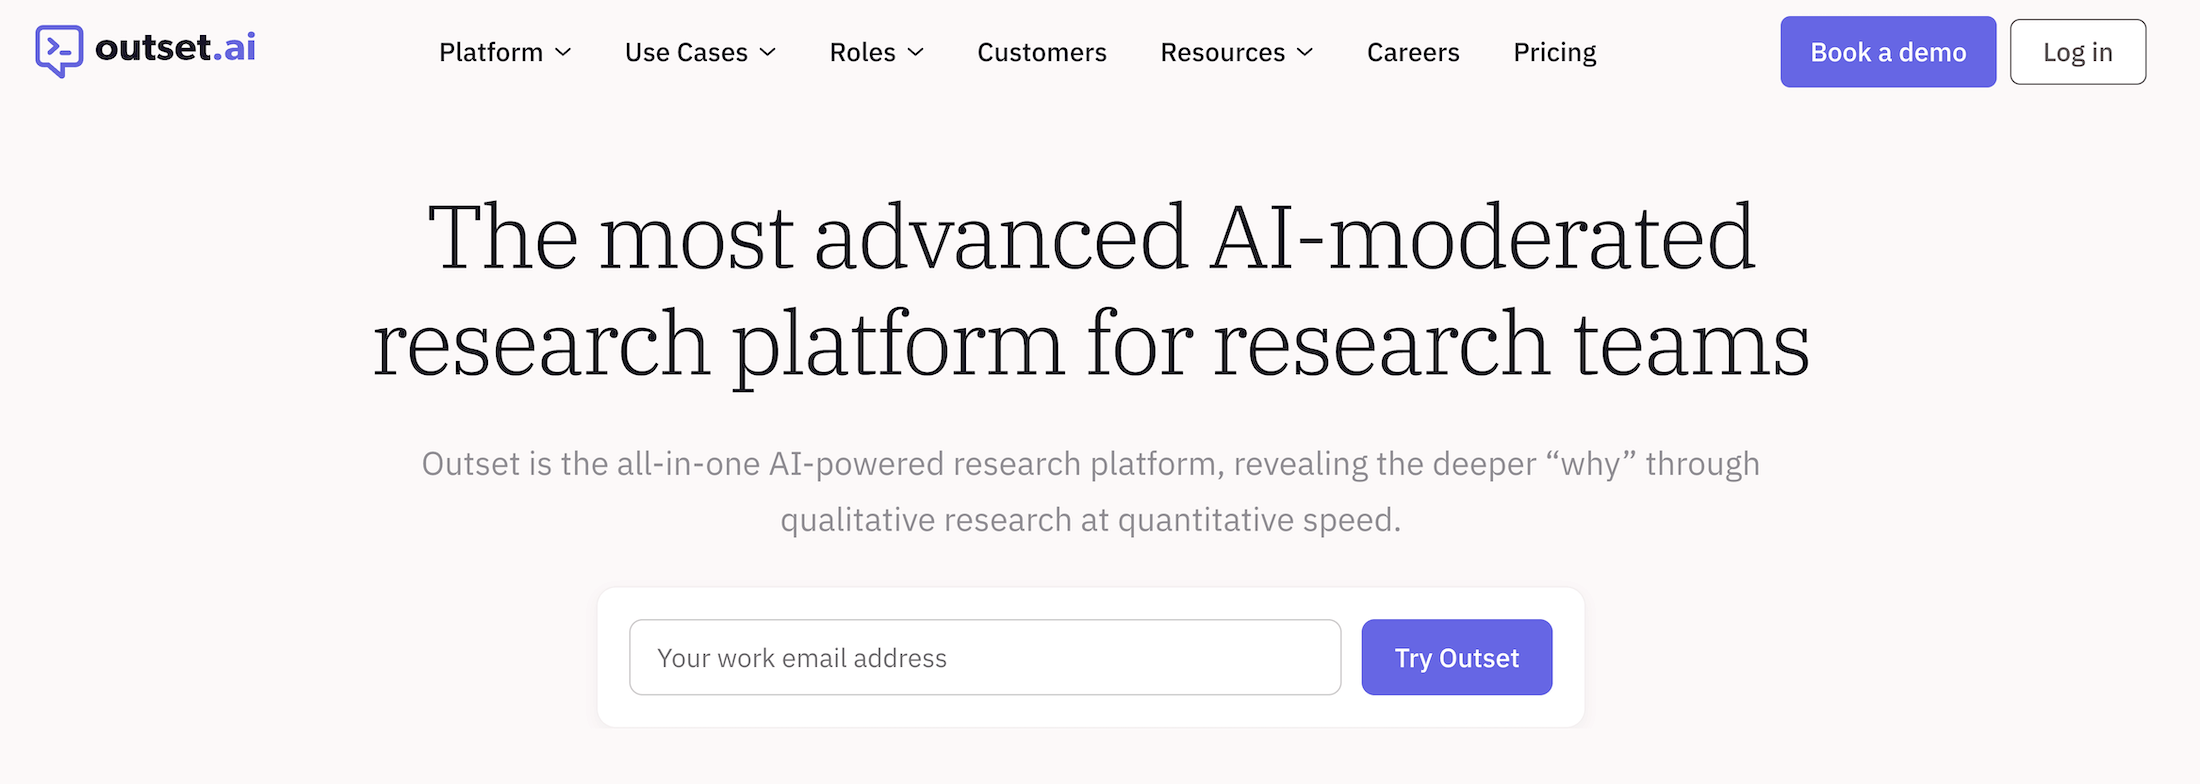The width and height of the screenshot is (2200, 784).
Task: Click the outset.ai wordmark in the header
Action: tap(176, 48)
